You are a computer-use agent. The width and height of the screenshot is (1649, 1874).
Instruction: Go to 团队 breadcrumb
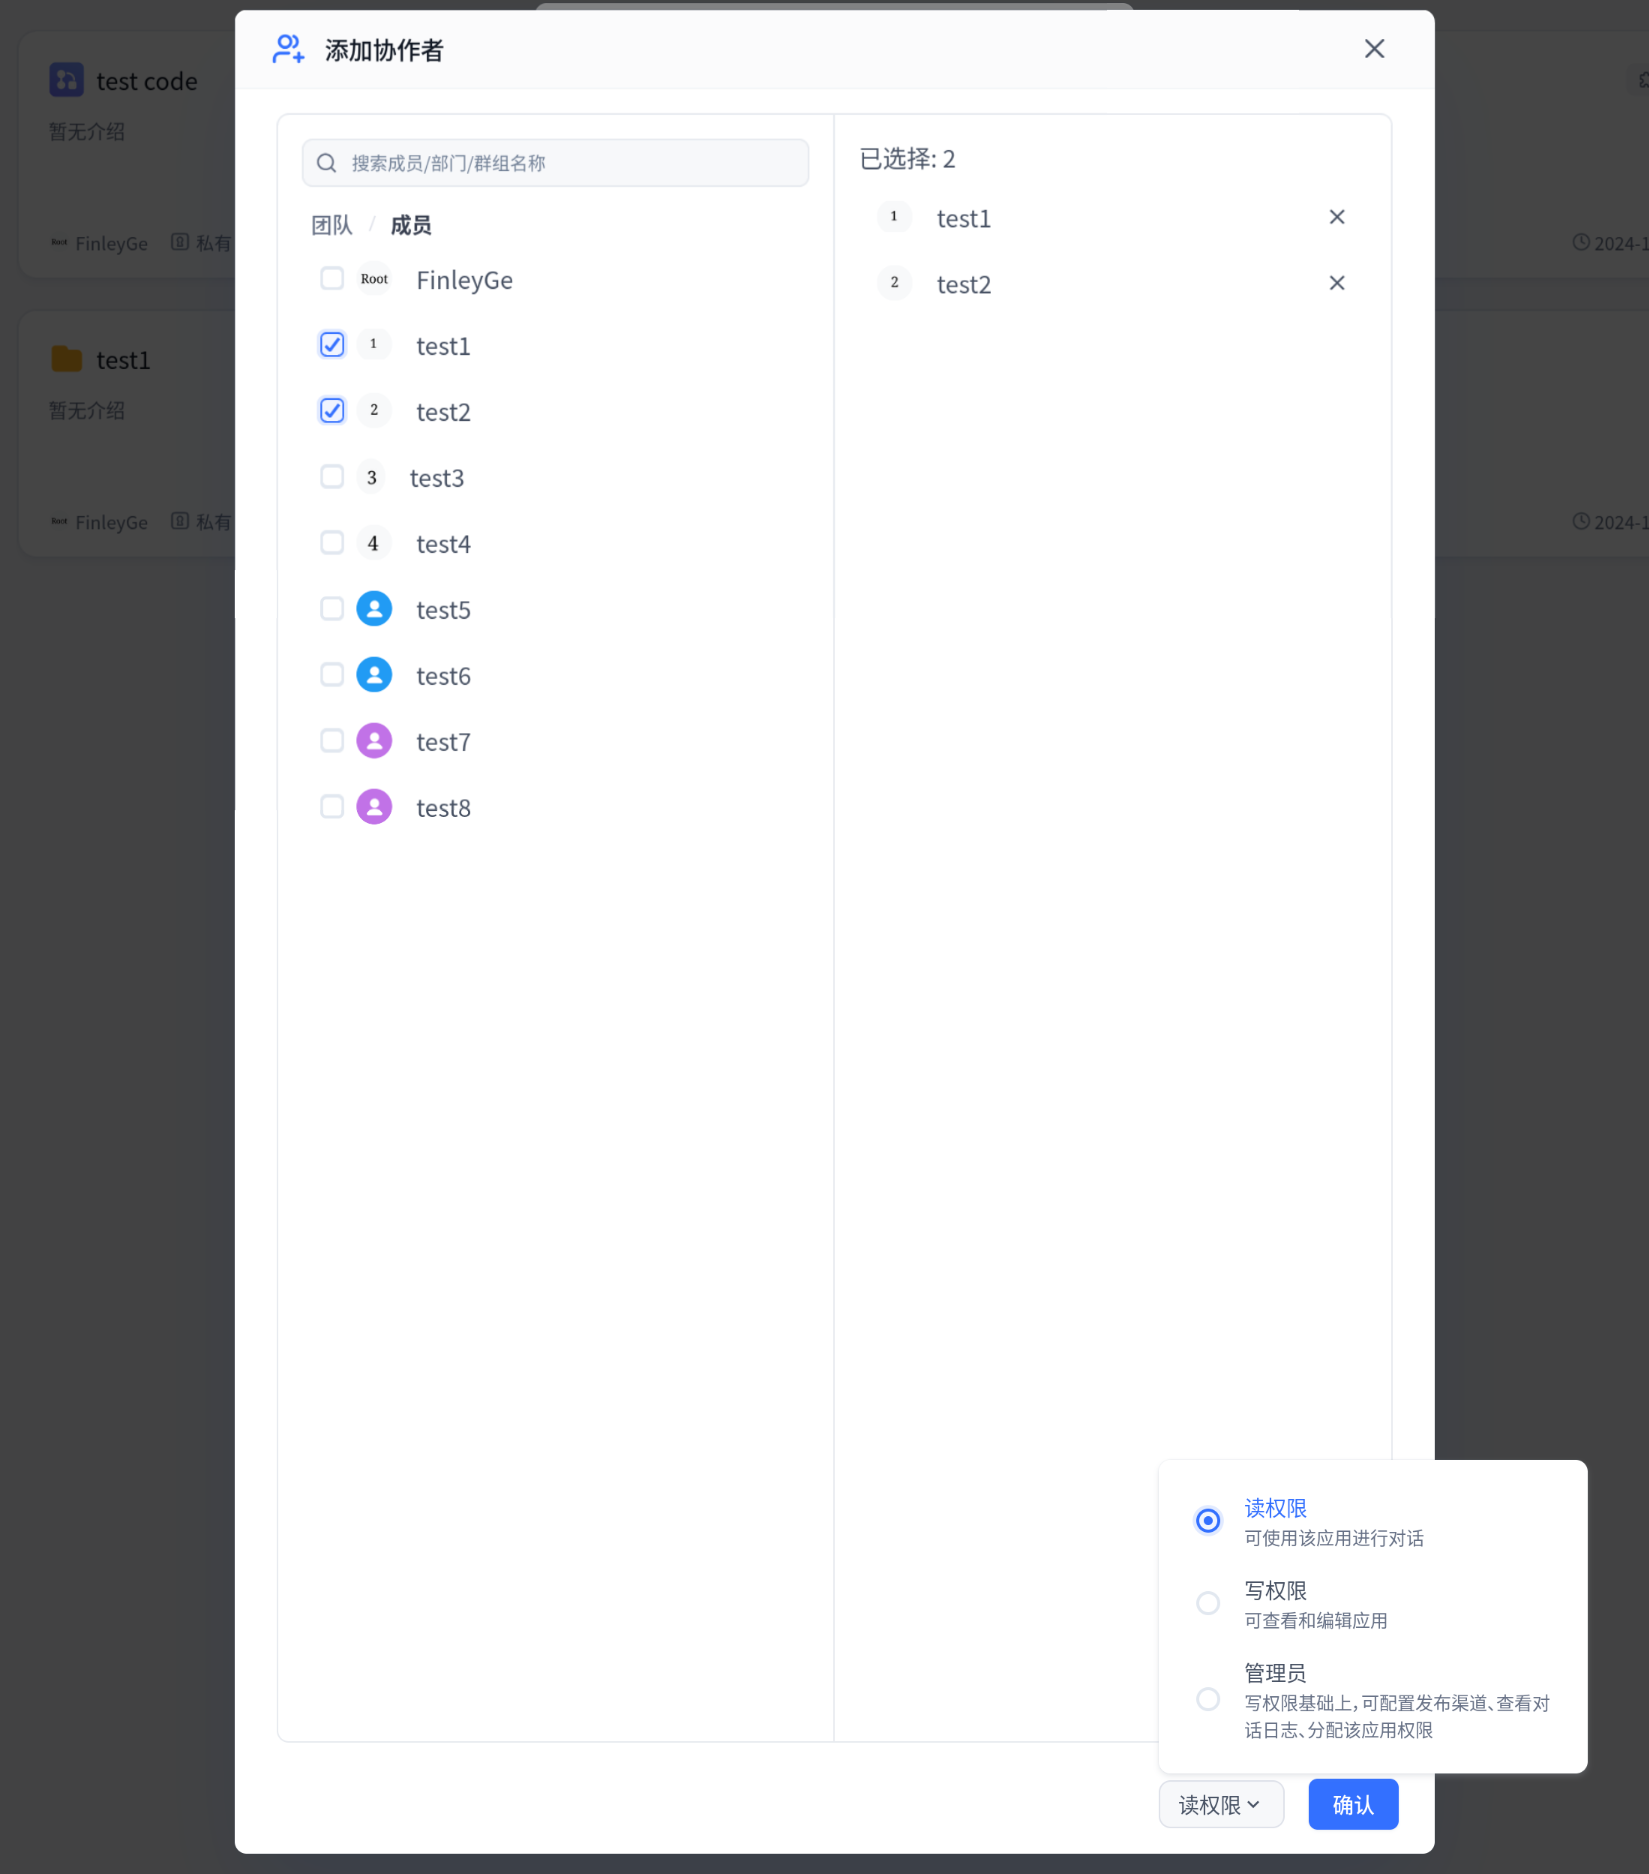(332, 225)
